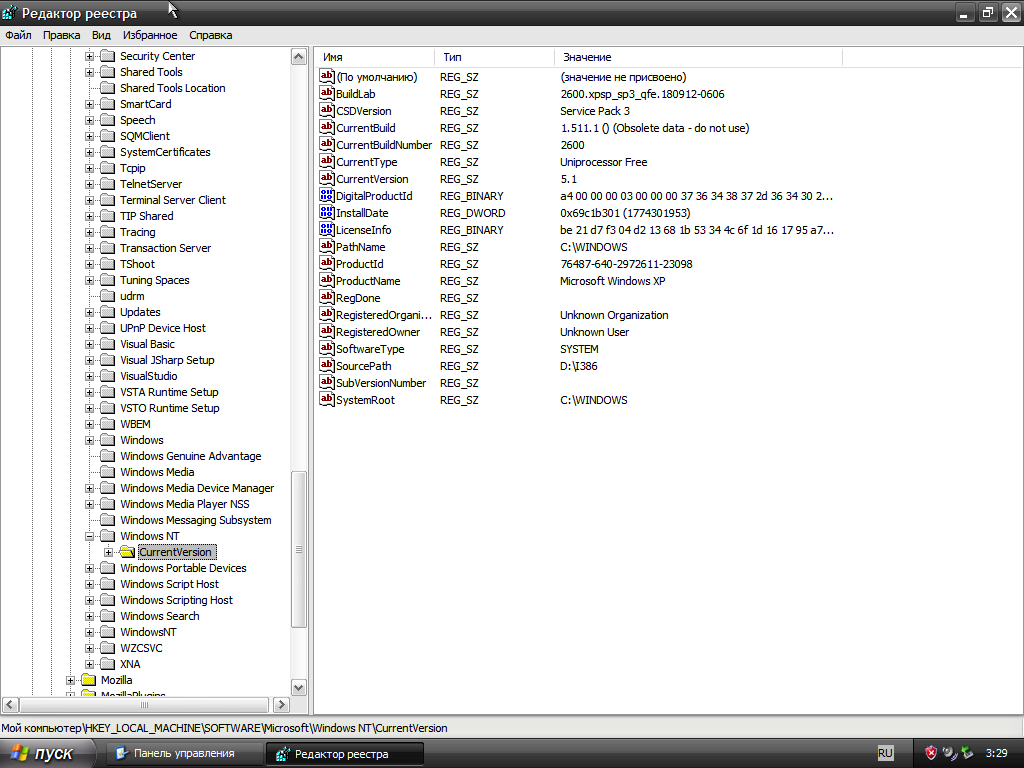Click the 3:29 taskbar clock
The image size is (1024, 768).
pos(996,753)
